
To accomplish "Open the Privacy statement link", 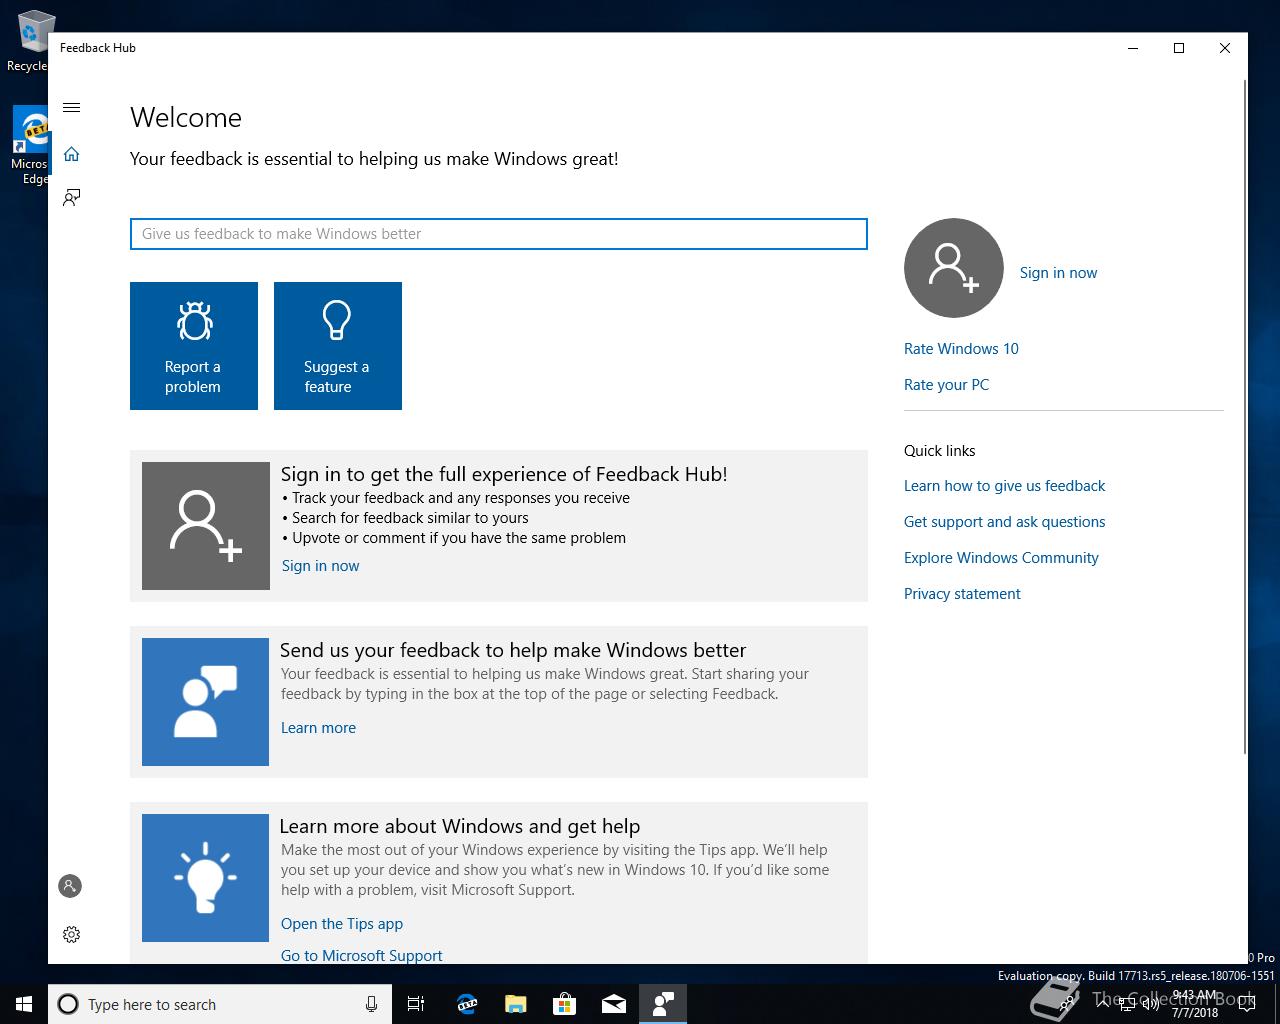I will (x=962, y=594).
